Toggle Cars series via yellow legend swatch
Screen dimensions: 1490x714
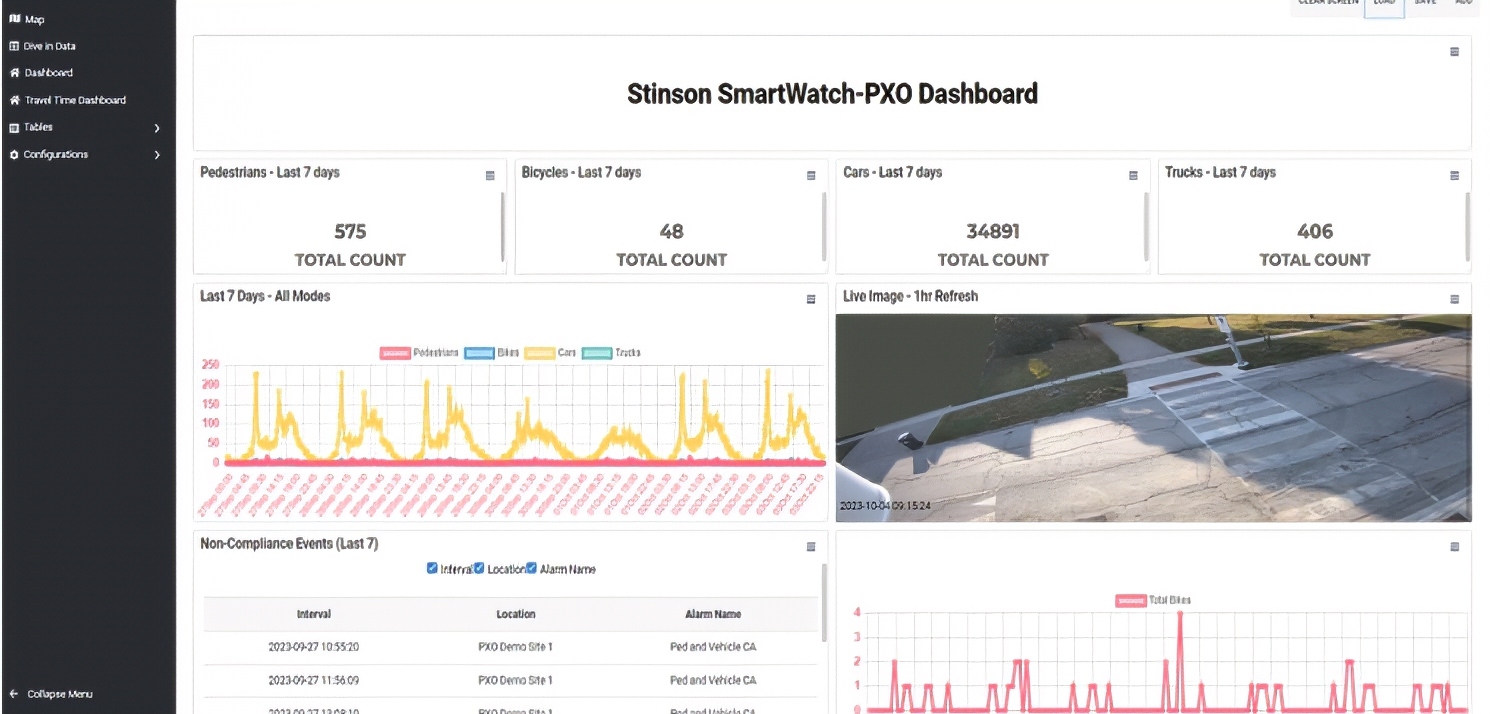click(x=539, y=353)
